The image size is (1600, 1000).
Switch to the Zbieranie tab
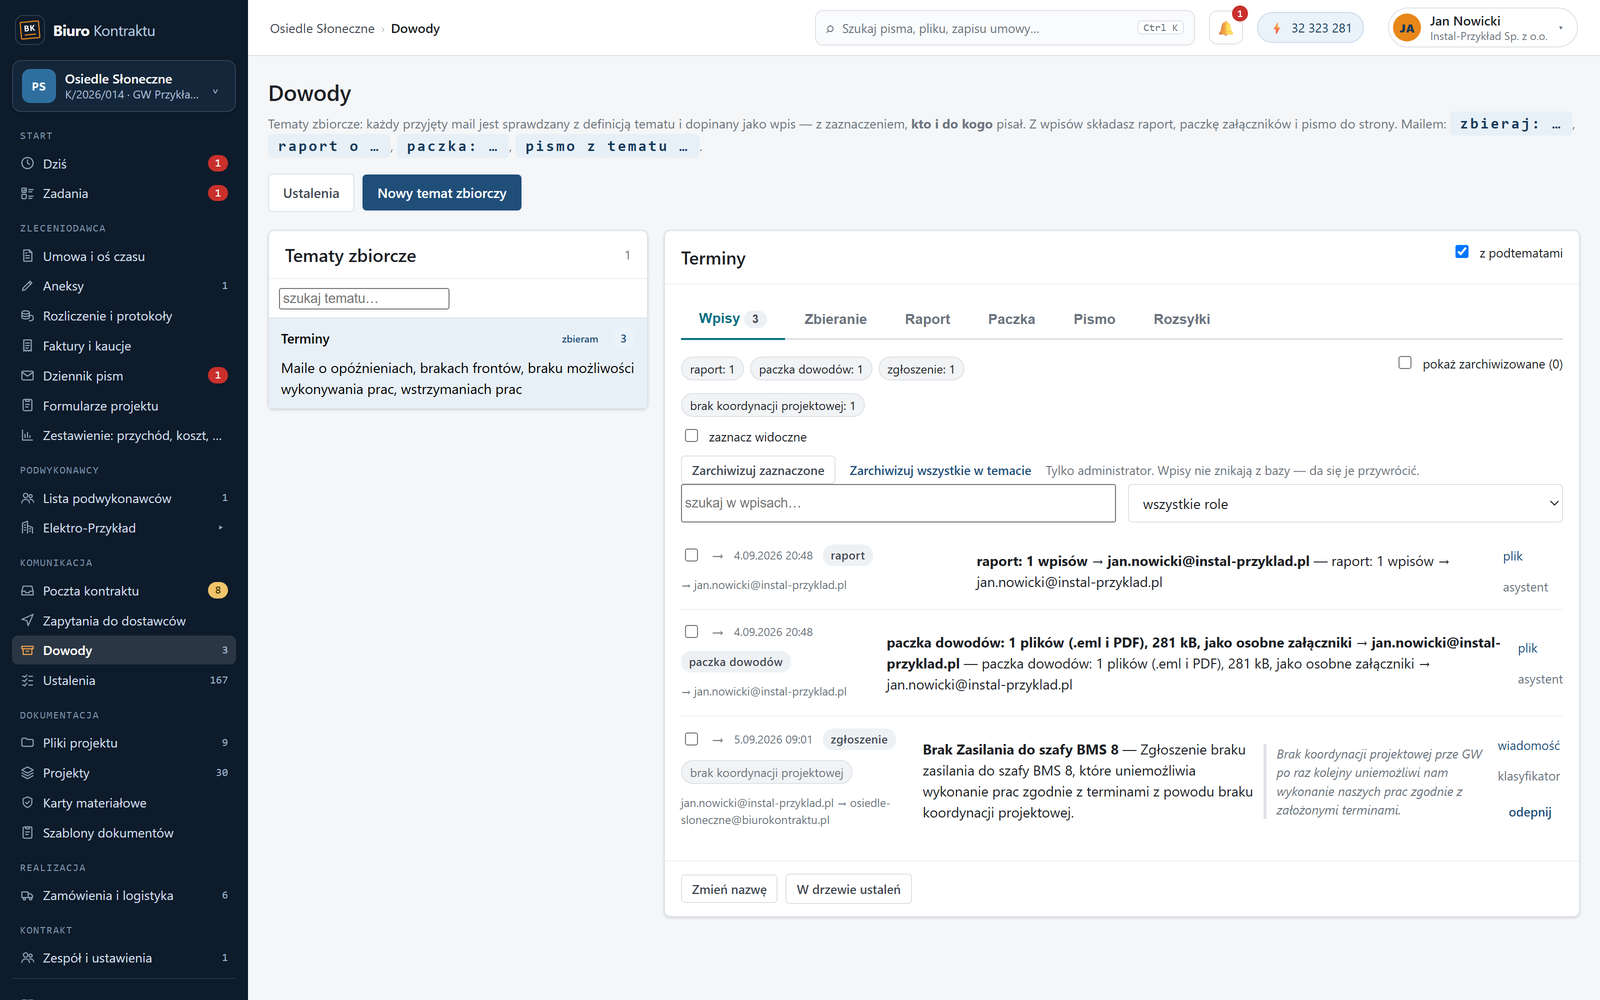pyautogui.click(x=836, y=319)
